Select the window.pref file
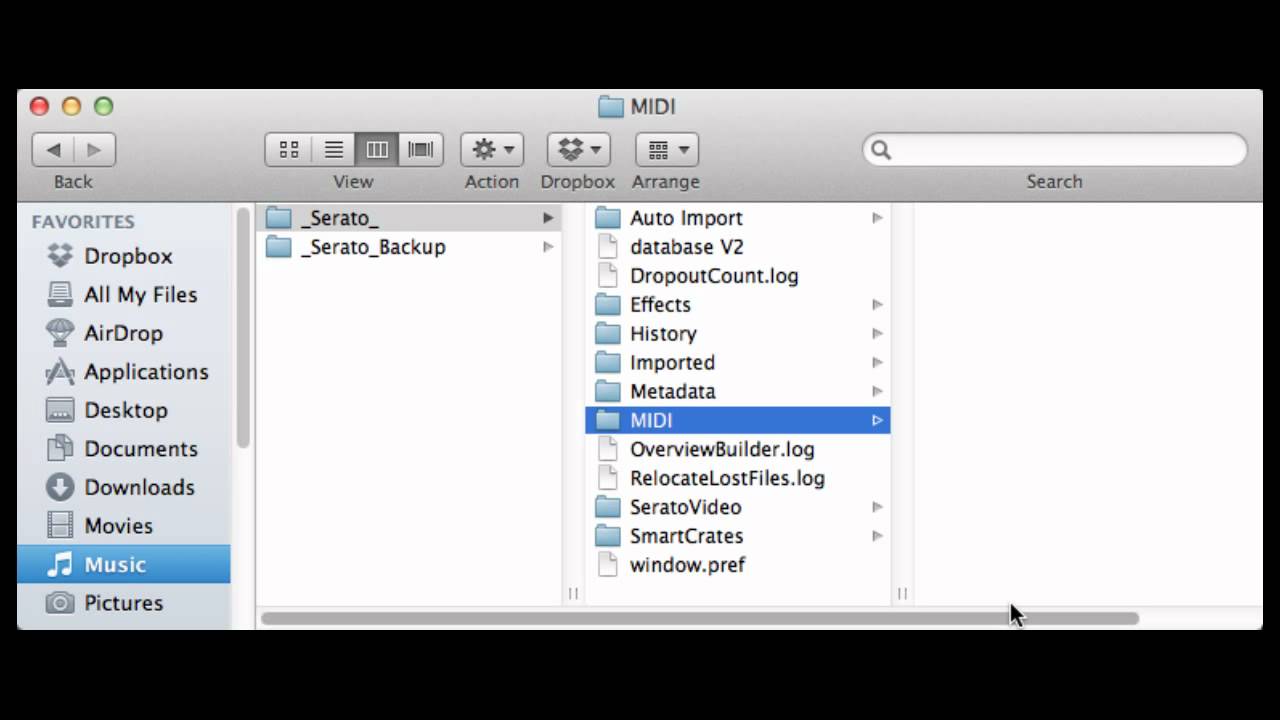The height and width of the screenshot is (720, 1280). (x=737, y=566)
